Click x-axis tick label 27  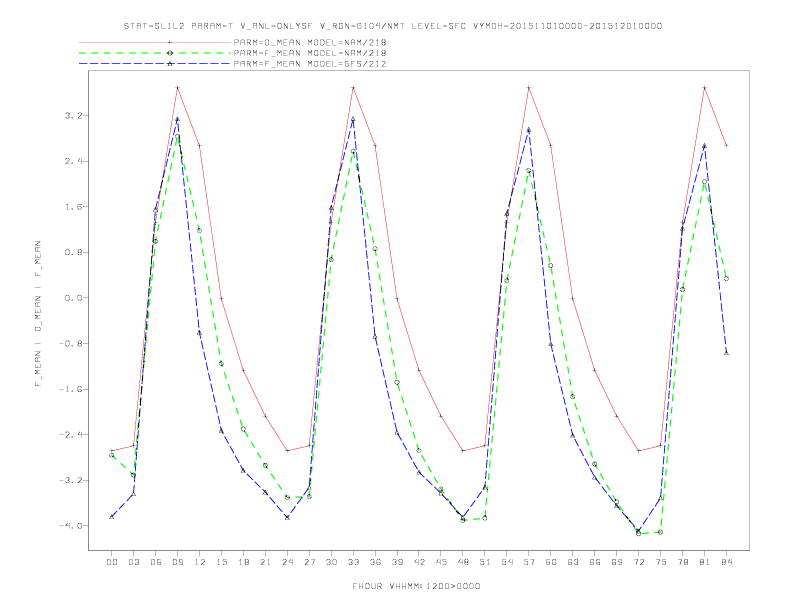pos(309,562)
